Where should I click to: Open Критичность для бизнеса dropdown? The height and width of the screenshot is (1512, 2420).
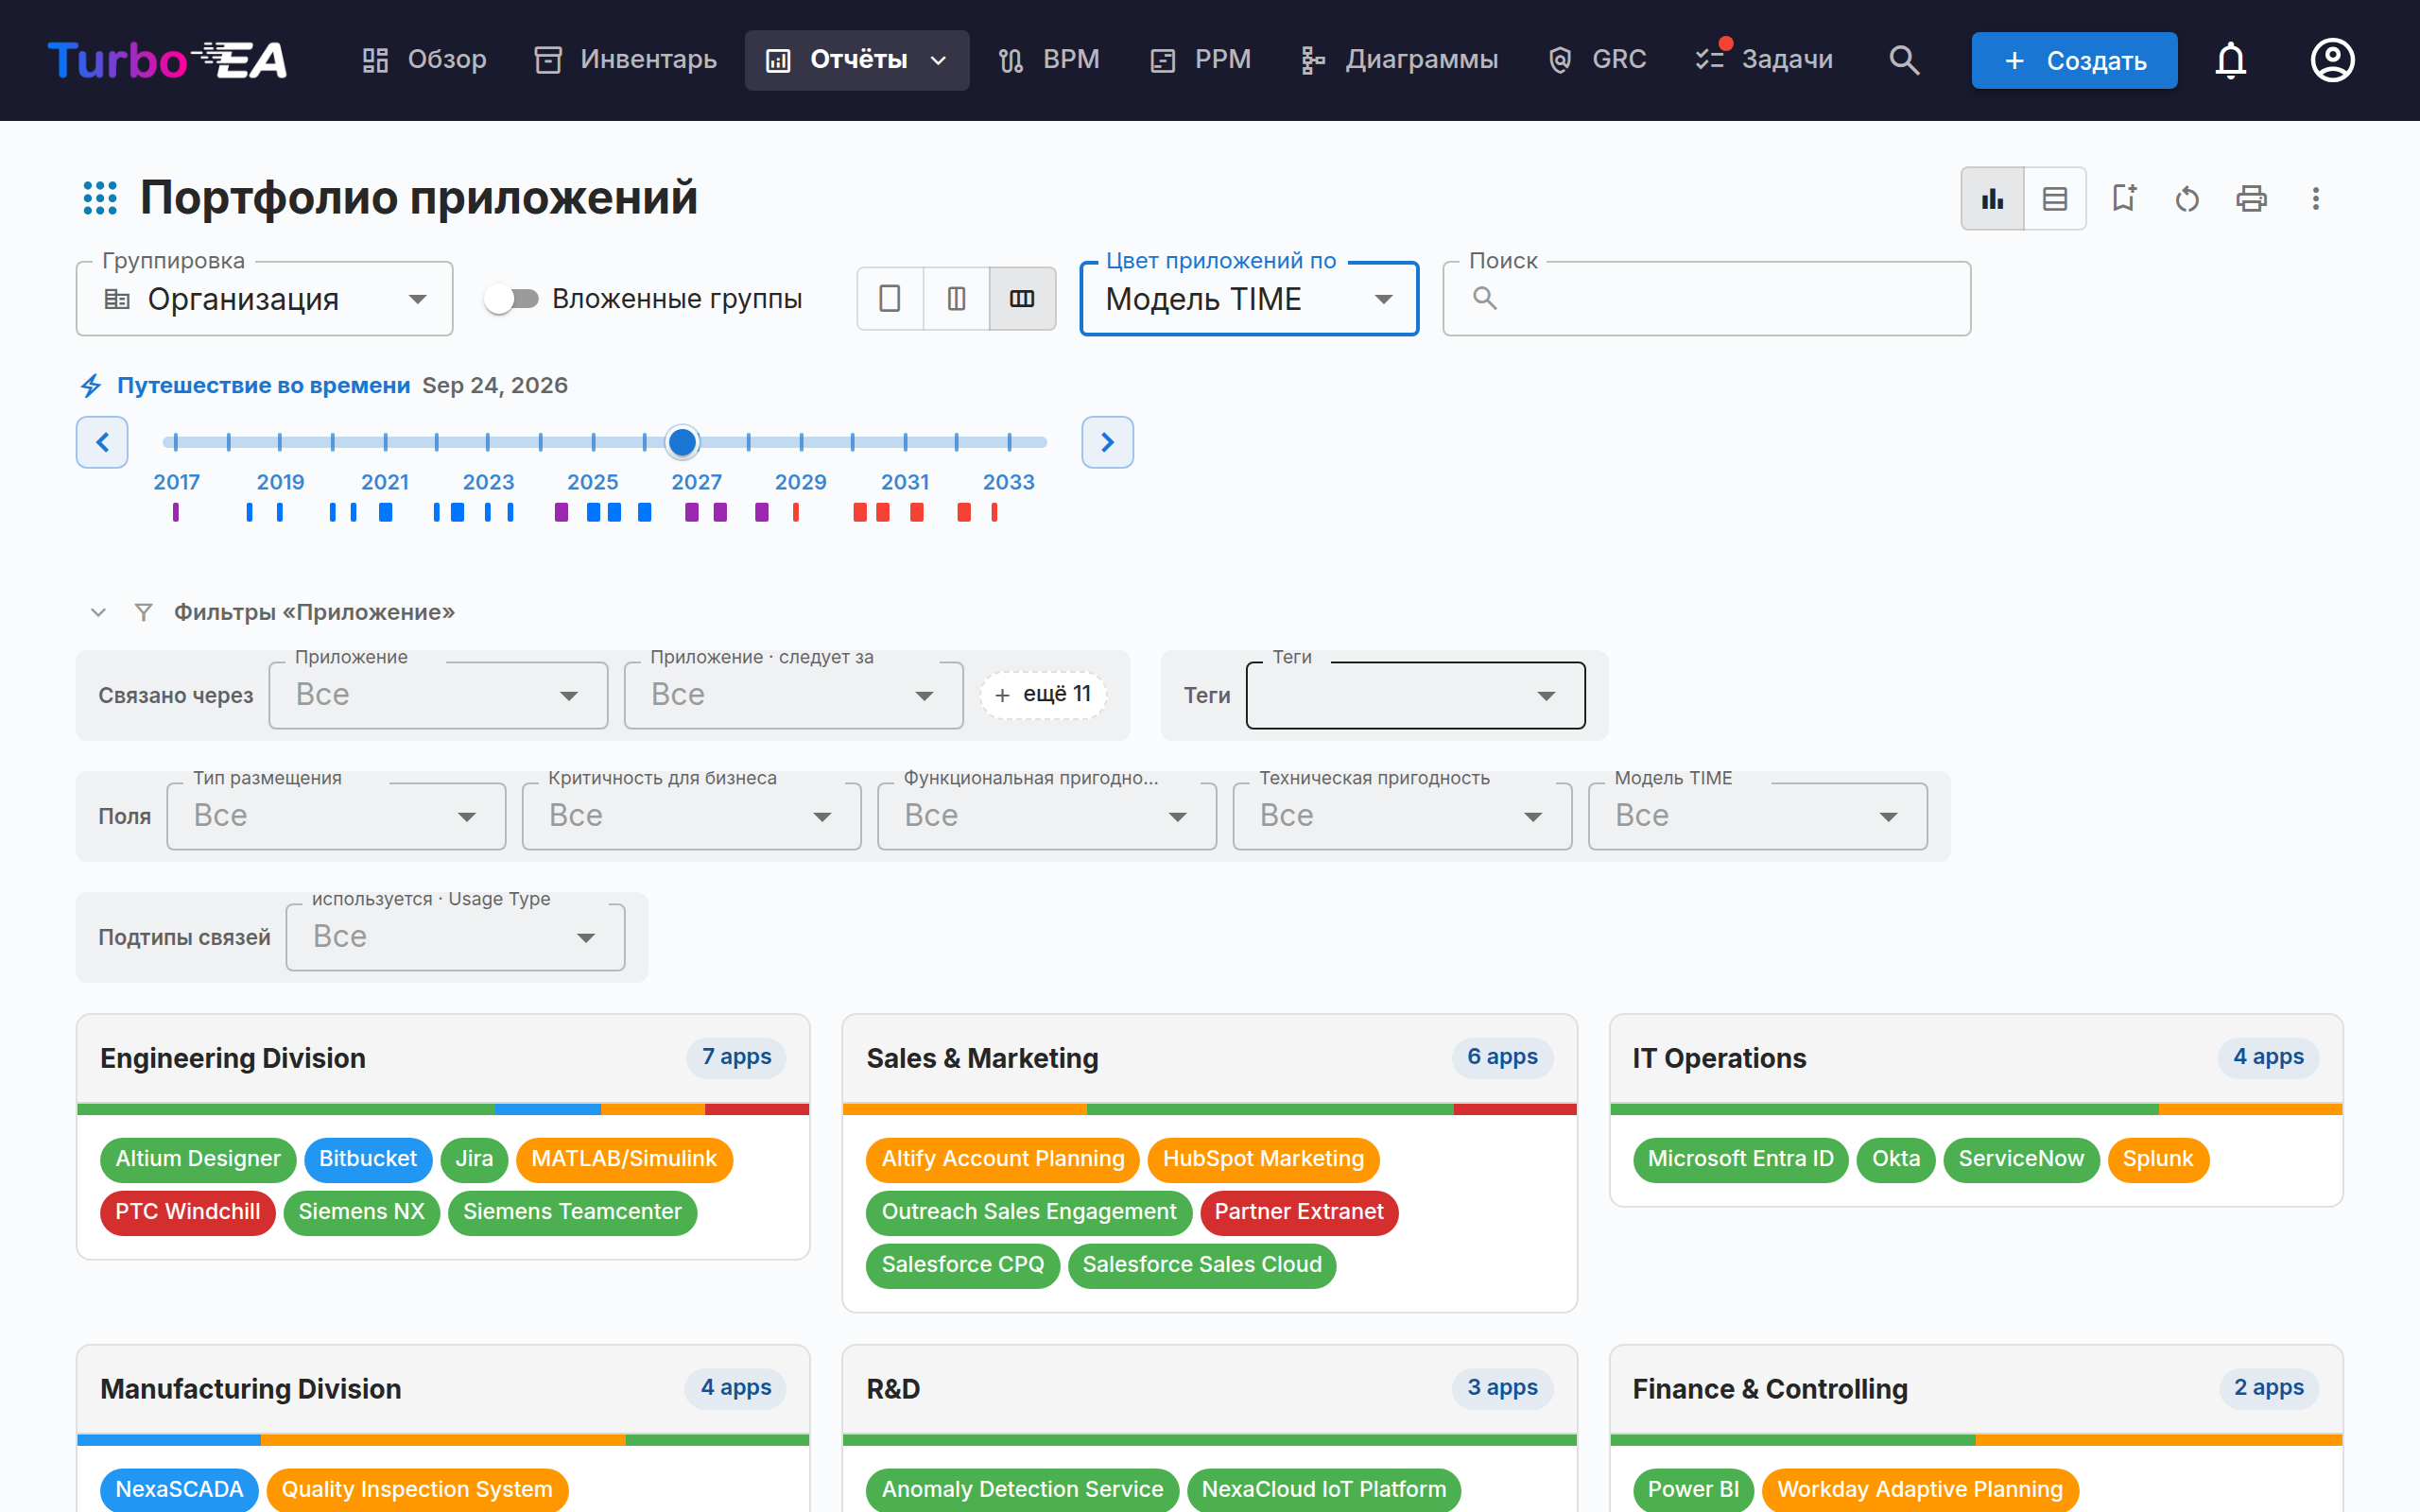[x=691, y=816]
